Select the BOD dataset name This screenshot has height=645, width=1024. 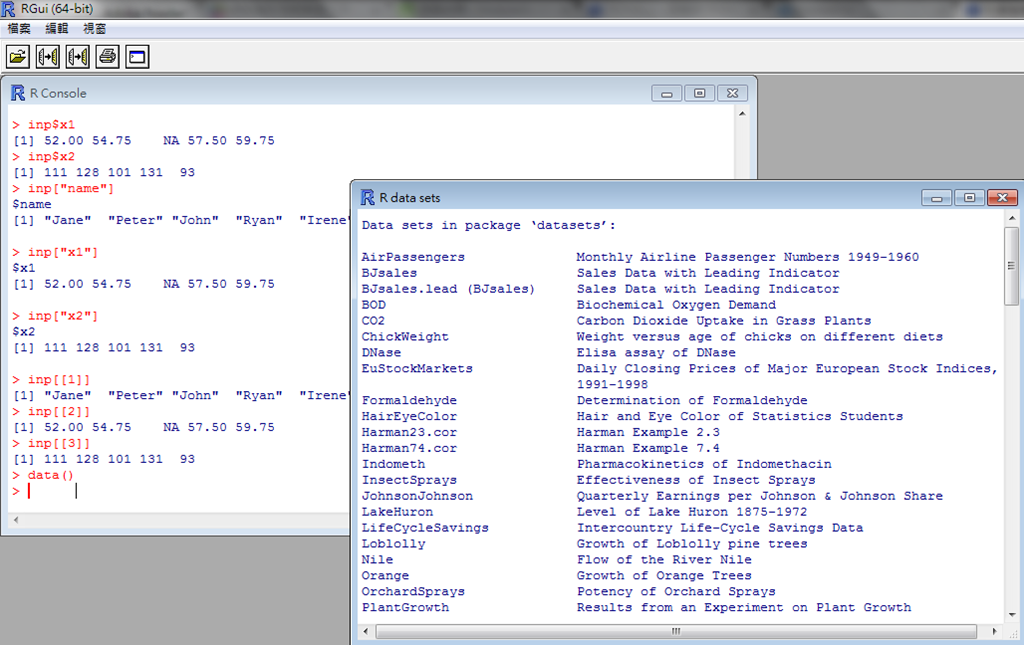tap(374, 305)
